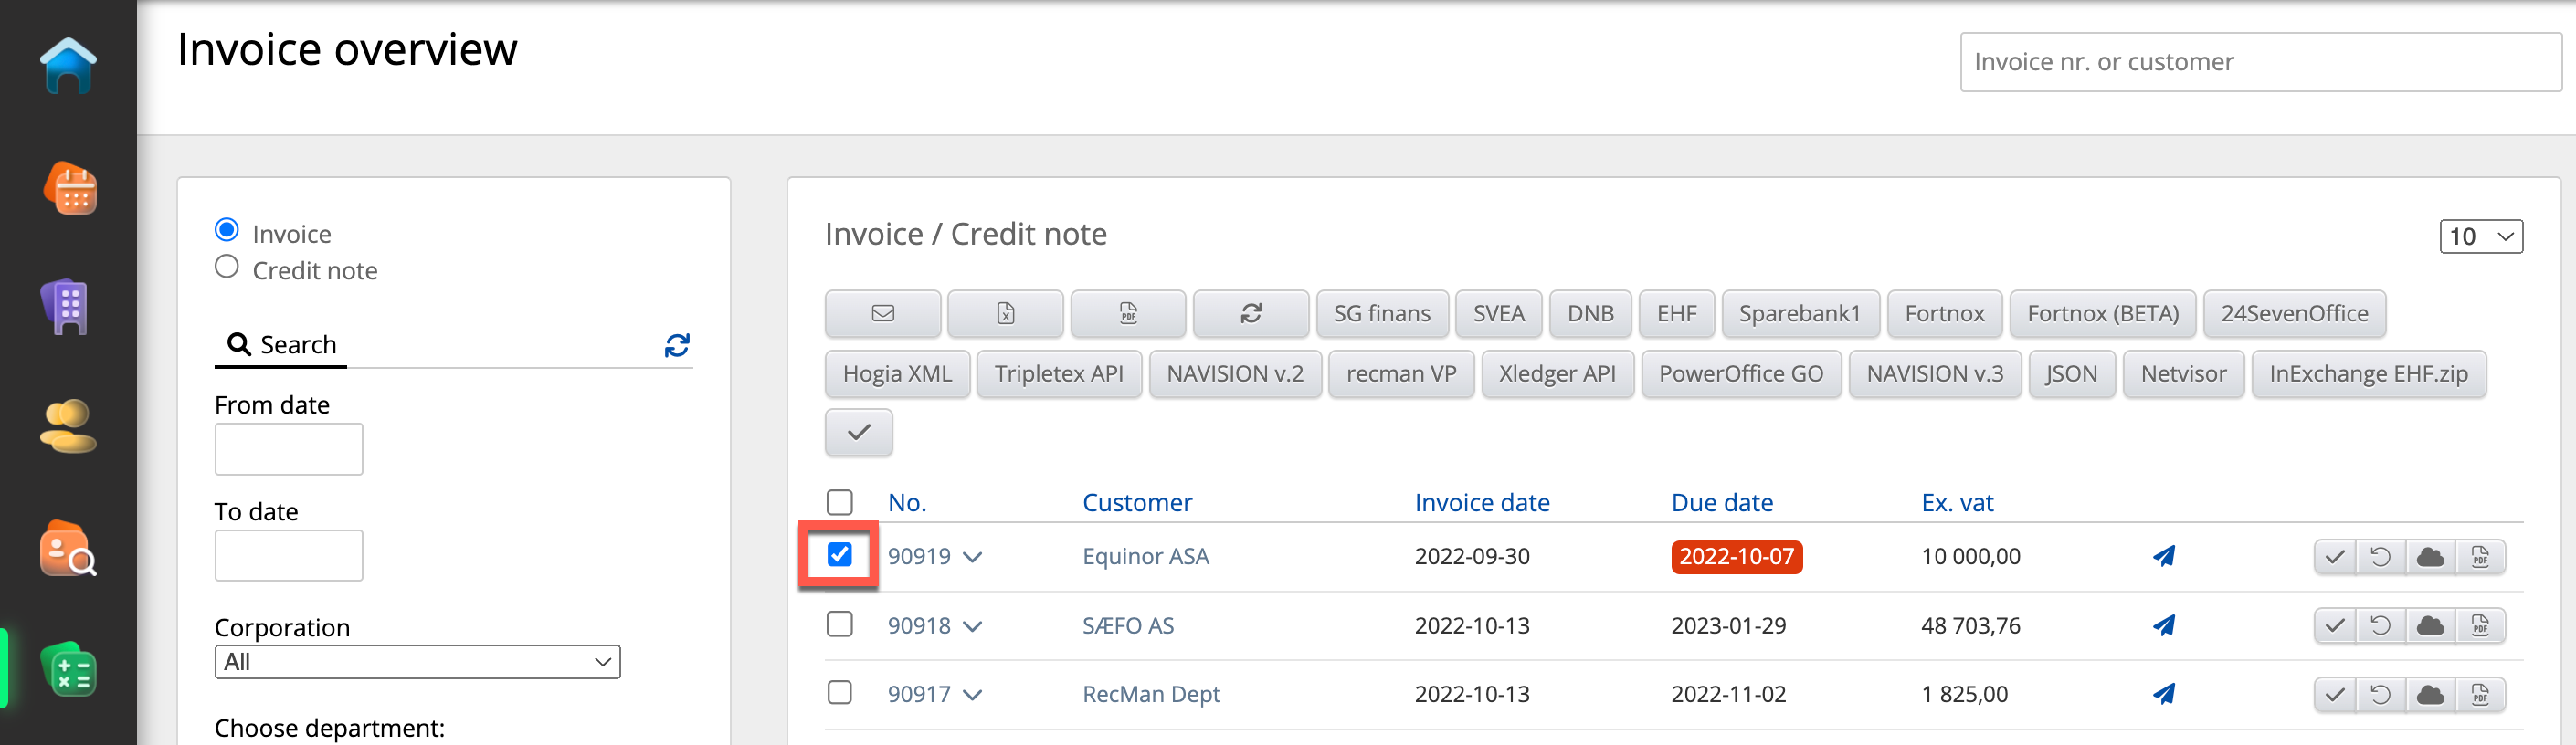Open the purple building icon in sidebar
The image size is (2576, 745).
point(67,307)
